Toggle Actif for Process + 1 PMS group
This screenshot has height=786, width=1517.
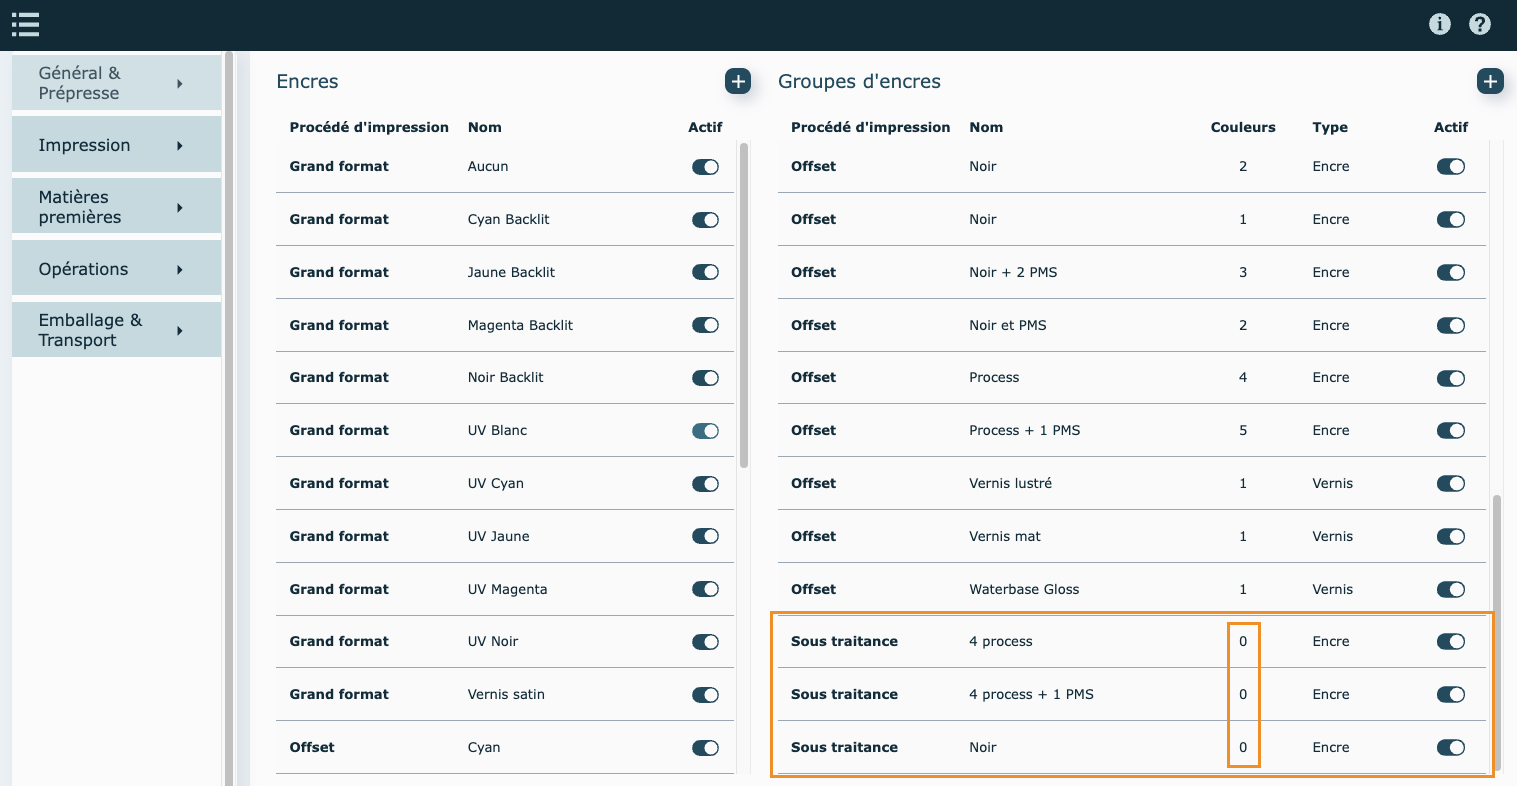coord(1450,431)
